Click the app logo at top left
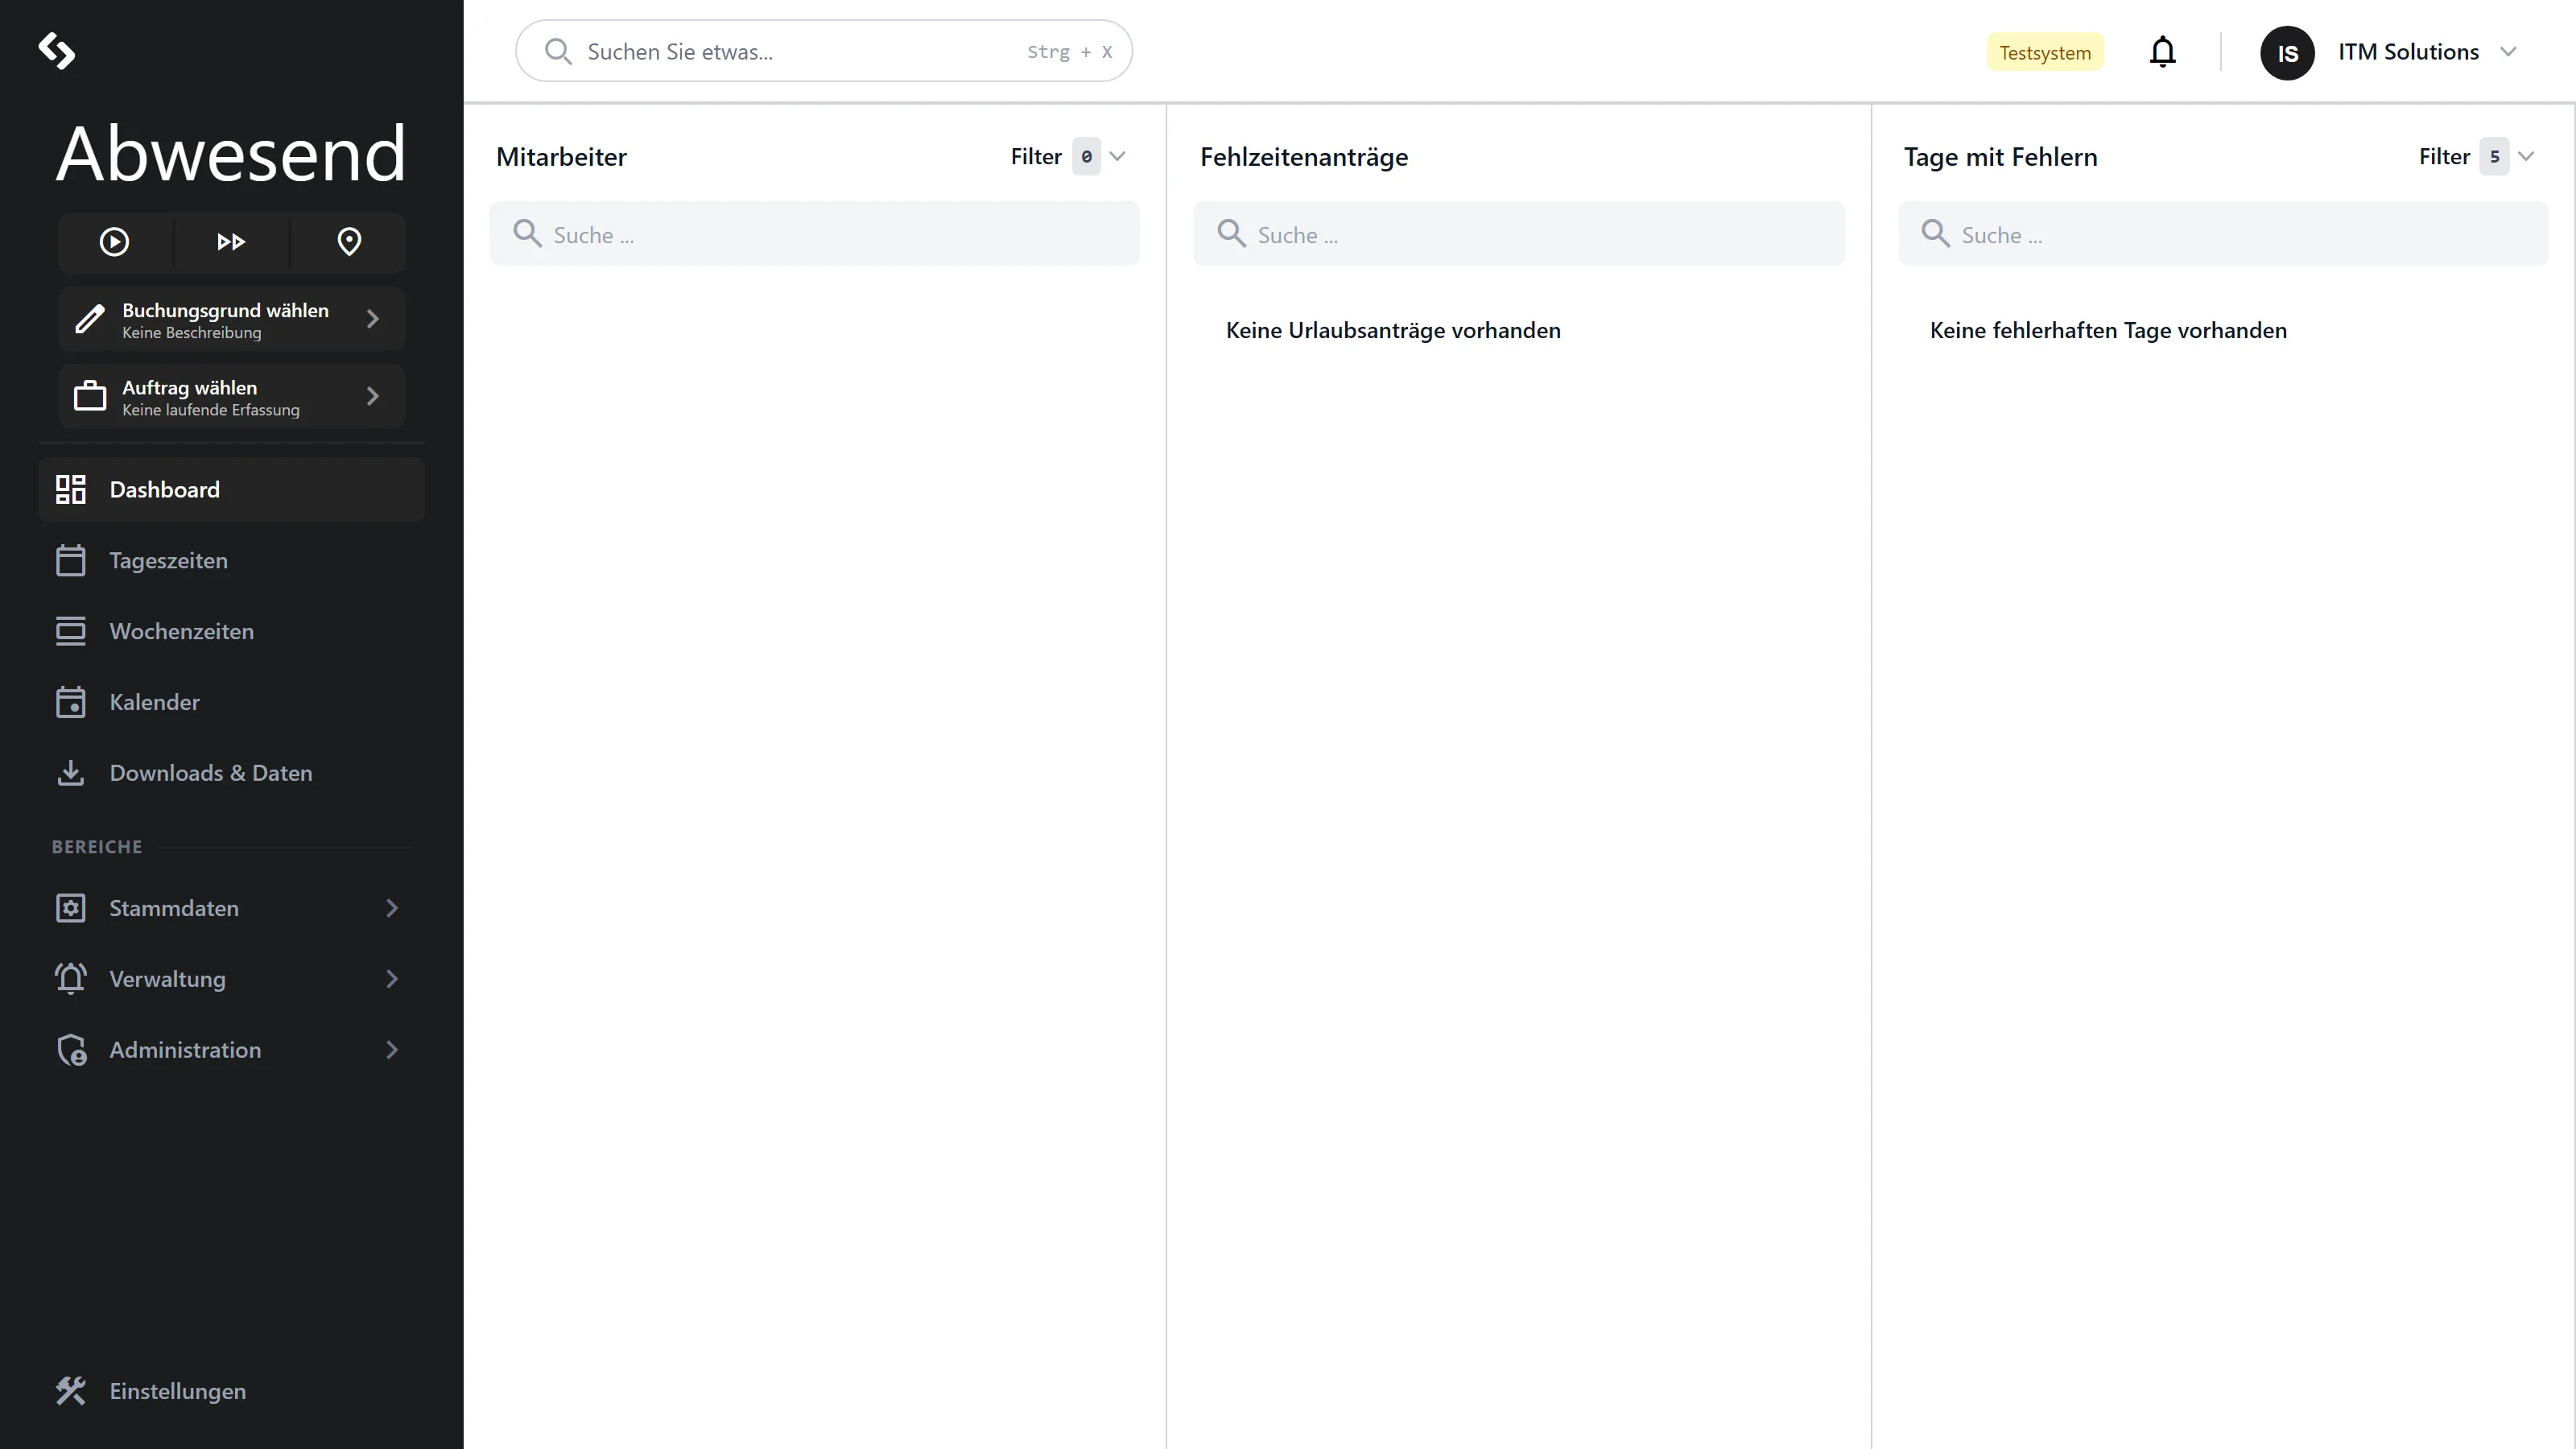 57,51
